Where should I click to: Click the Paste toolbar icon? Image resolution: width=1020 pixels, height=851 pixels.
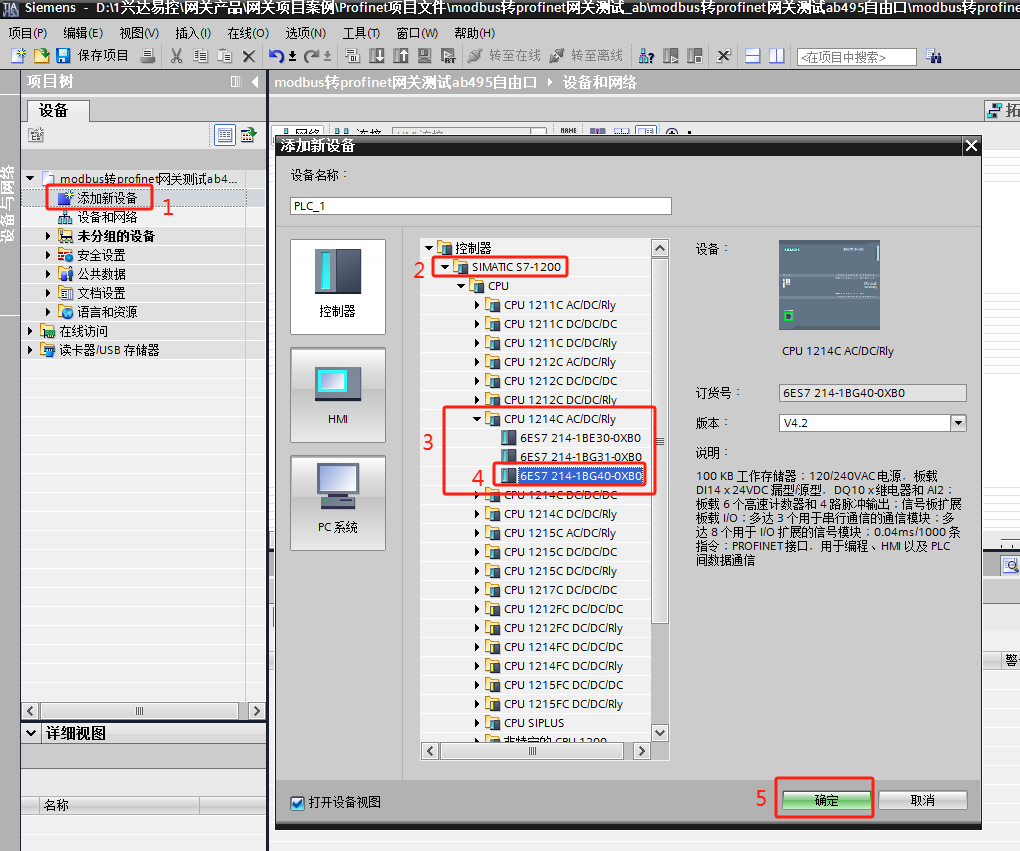coord(224,56)
